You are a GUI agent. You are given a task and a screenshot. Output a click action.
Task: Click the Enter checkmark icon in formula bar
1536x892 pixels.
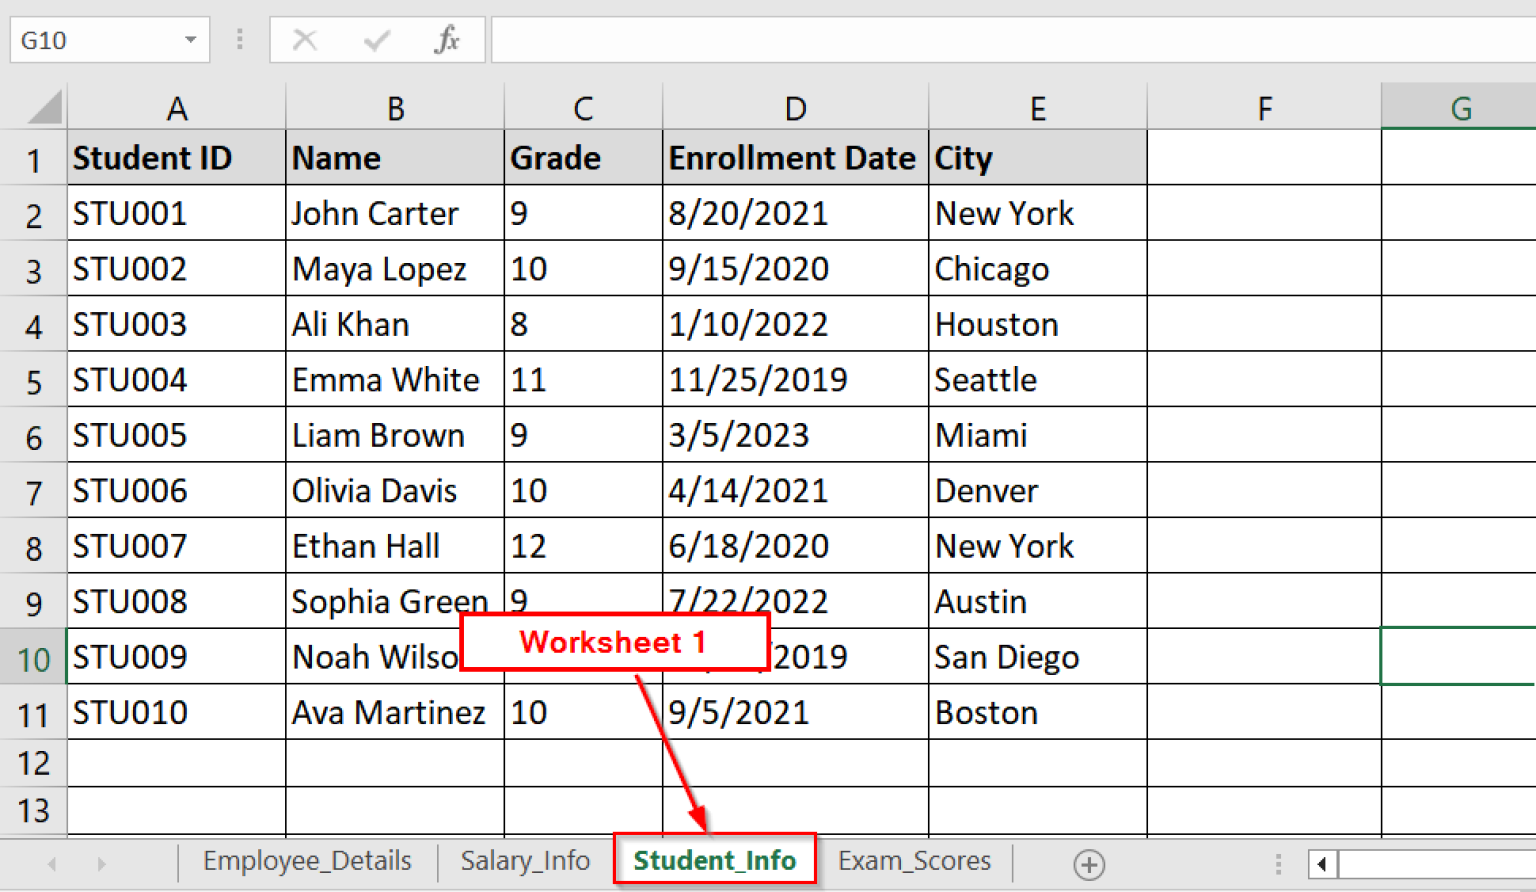tap(376, 40)
